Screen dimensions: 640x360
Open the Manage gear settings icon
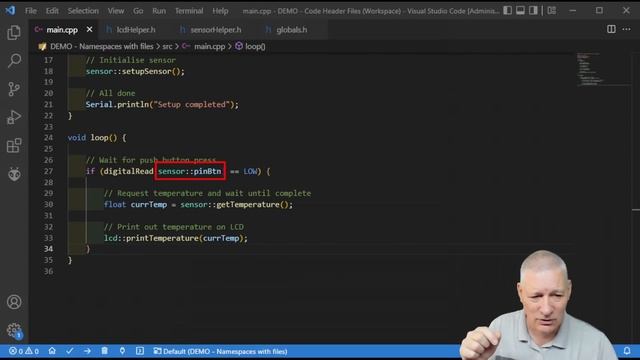click(14, 330)
